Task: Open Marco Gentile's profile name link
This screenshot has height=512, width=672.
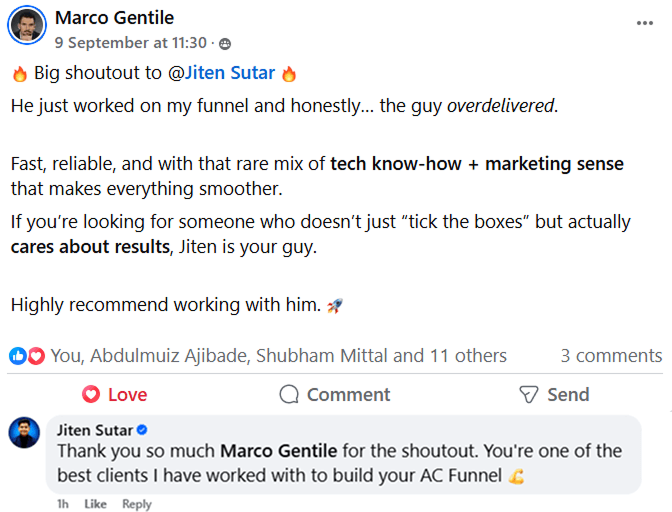Action: click(x=114, y=18)
